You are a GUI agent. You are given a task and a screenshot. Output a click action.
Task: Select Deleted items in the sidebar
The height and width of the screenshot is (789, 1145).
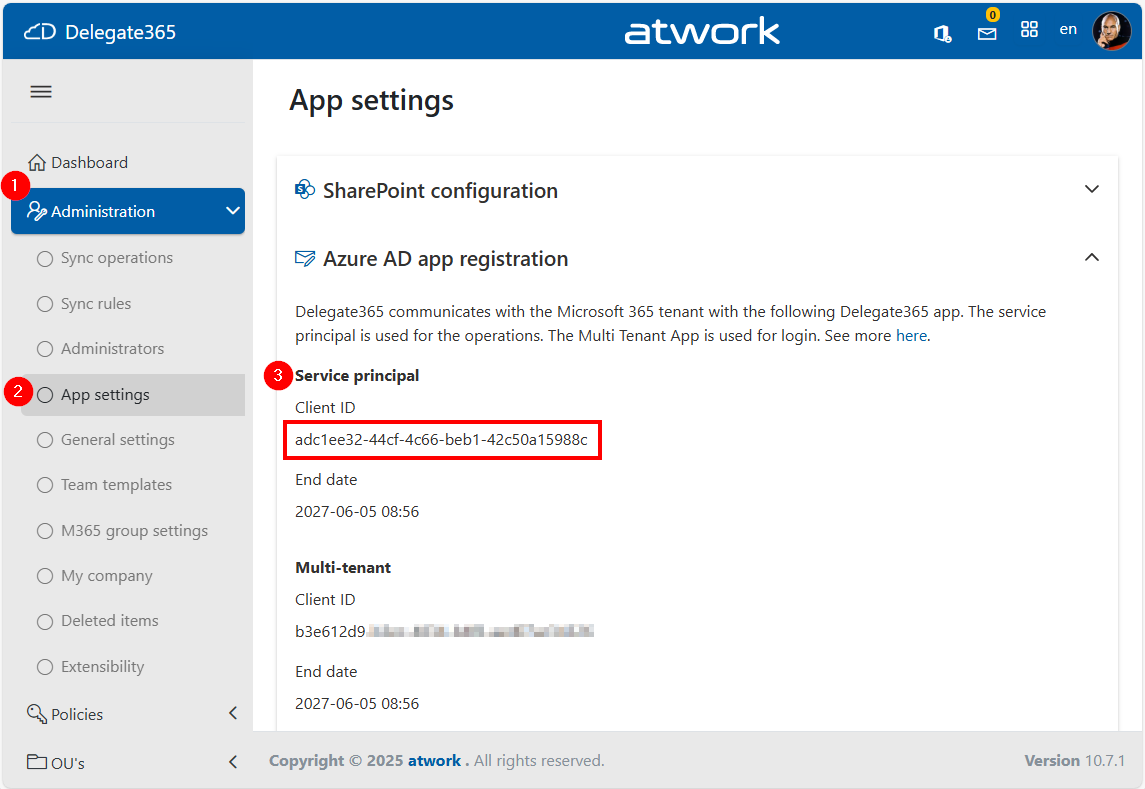[44, 620]
